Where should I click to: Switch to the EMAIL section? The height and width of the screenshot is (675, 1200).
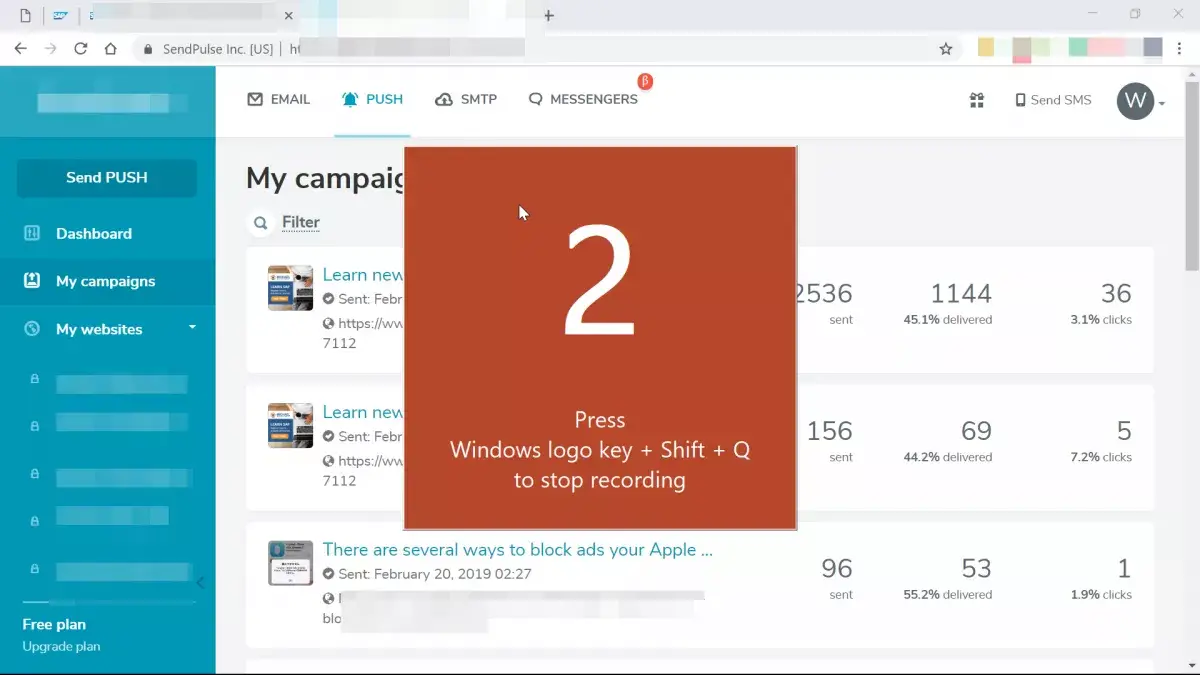pos(279,99)
